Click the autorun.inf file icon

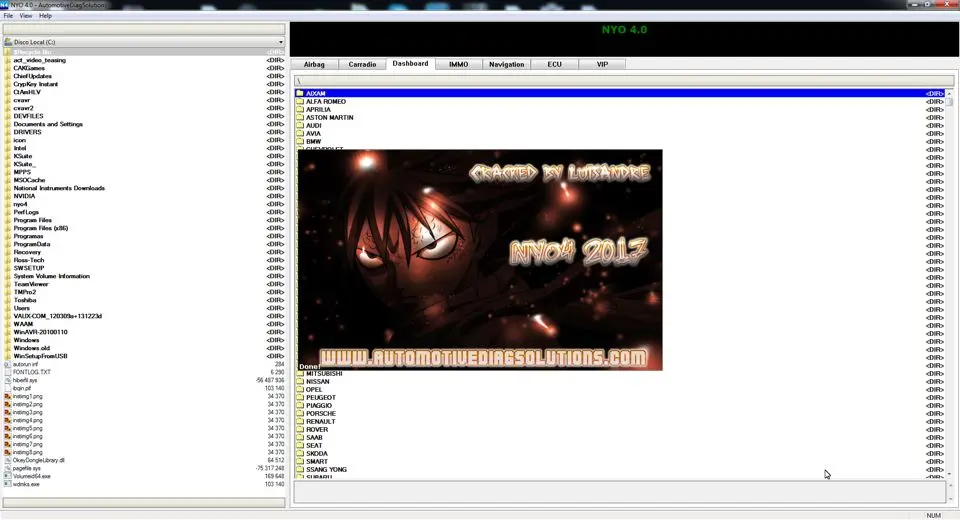click(x=7, y=364)
